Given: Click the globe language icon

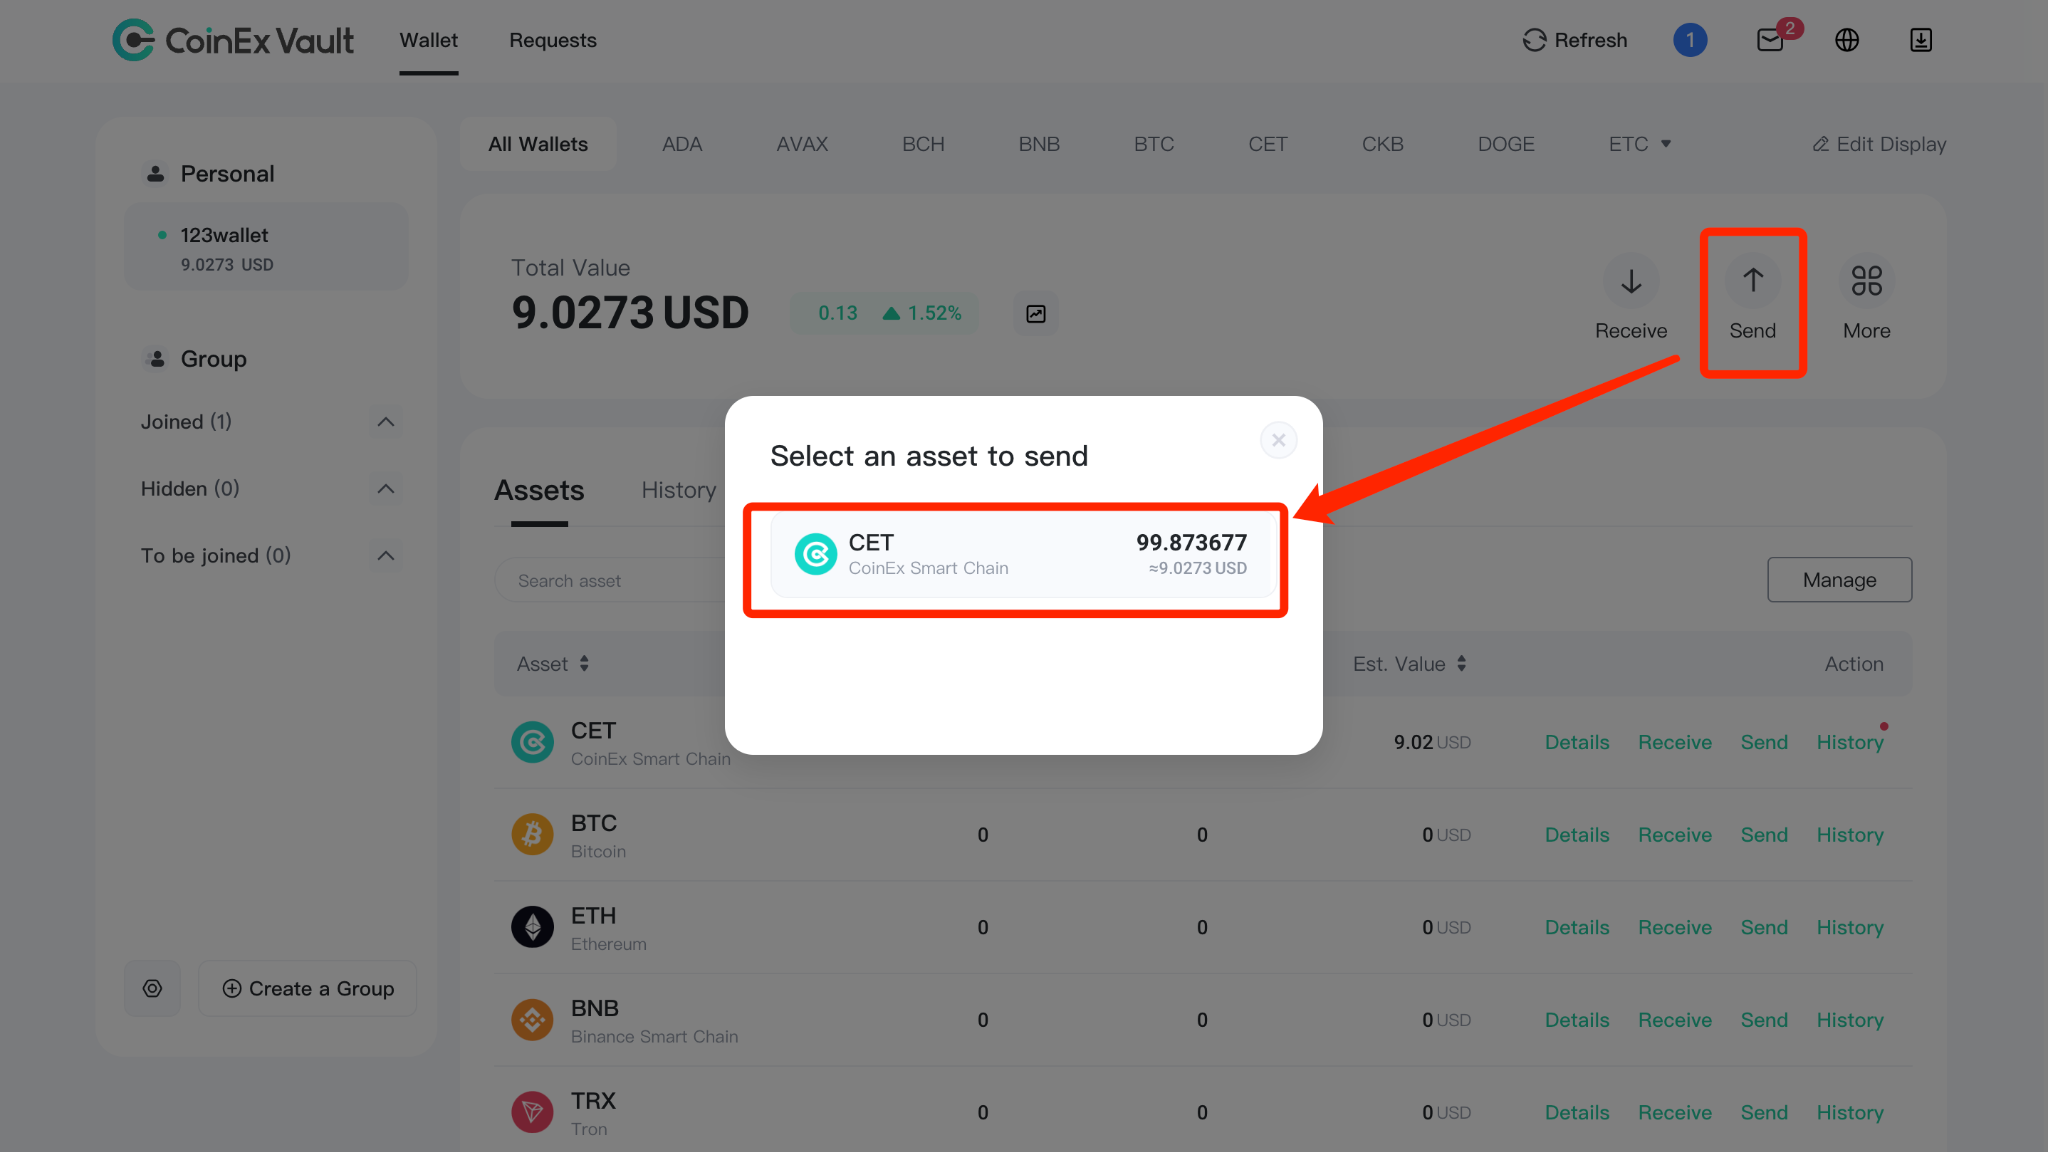Looking at the screenshot, I should coord(1847,40).
